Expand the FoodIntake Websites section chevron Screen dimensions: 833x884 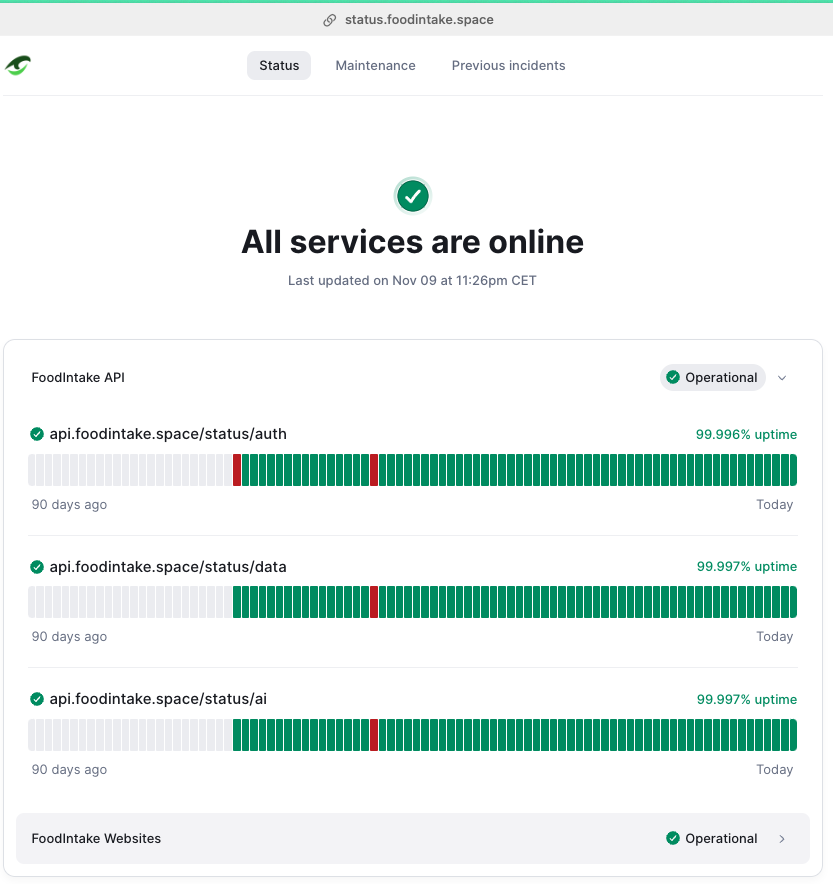click(x=782, y=839)
